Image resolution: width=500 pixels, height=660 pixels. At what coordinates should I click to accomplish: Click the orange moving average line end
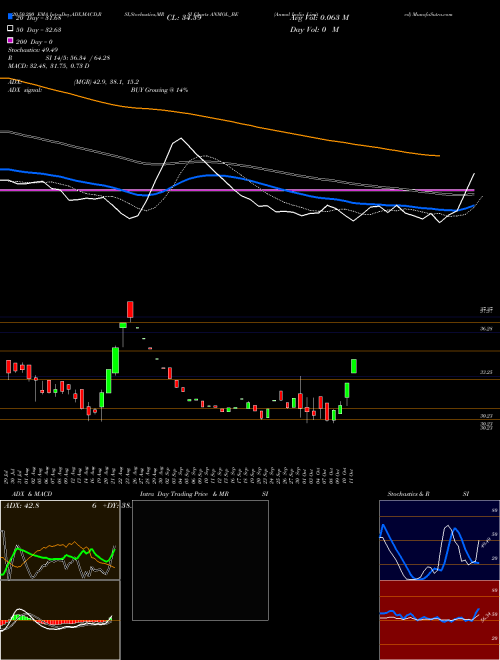click(x=438, y=156)
